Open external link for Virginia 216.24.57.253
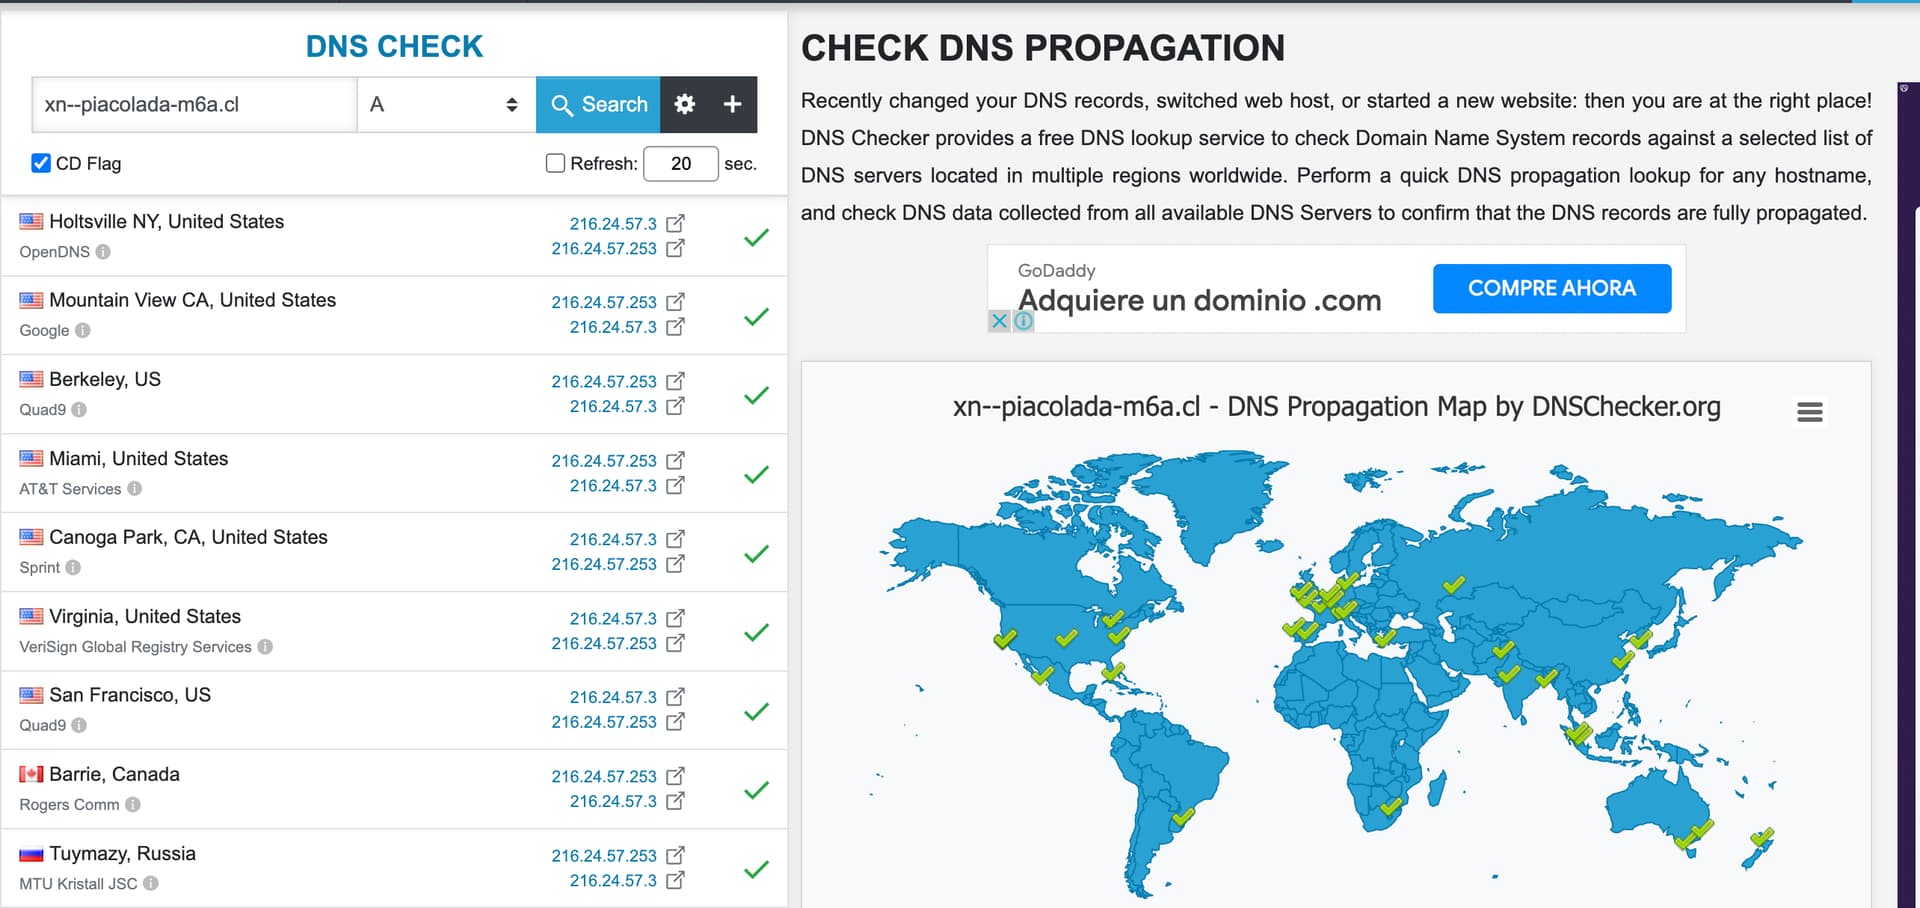This screenshot has width=1920, height=908. click(676, 643)
